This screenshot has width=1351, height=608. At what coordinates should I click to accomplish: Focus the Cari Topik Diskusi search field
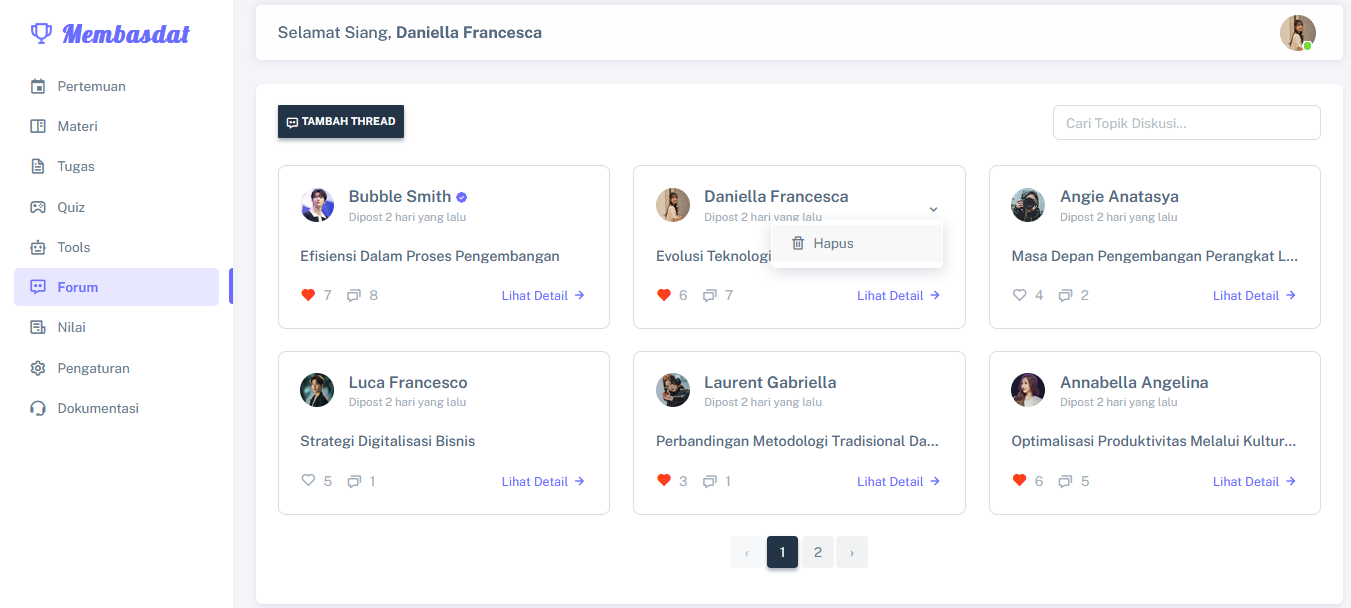[1186, 123]
